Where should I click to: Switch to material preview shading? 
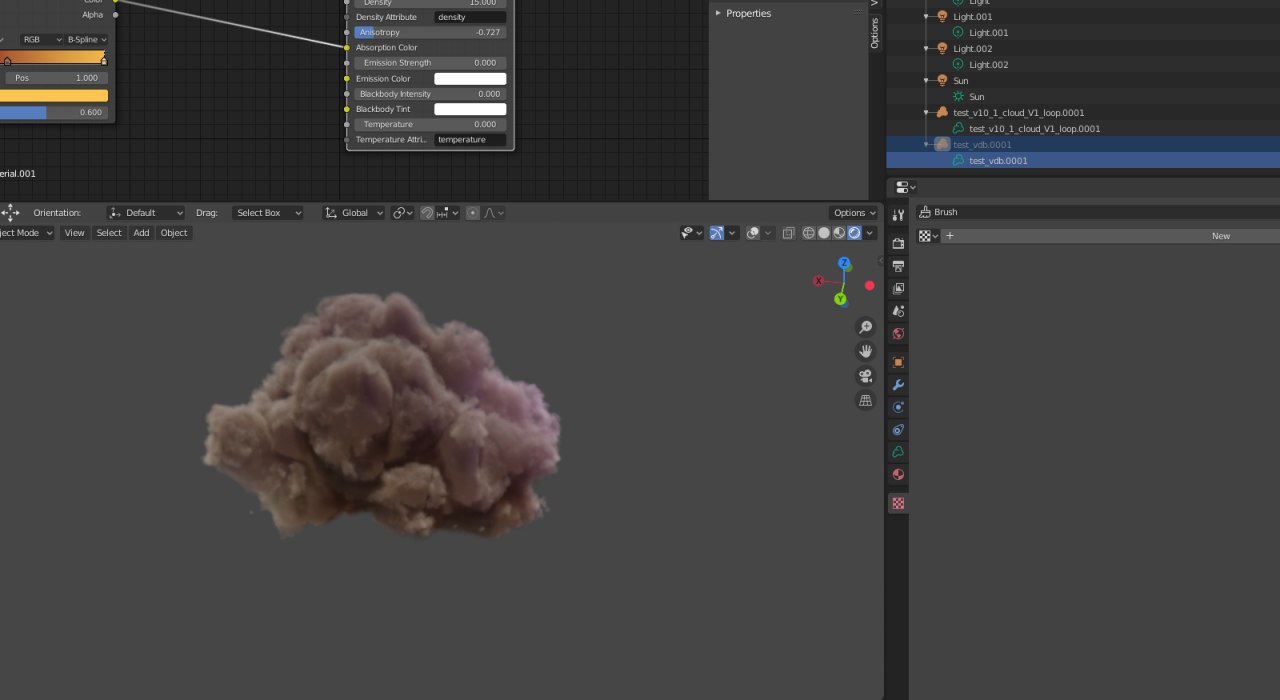click(839, 233)
